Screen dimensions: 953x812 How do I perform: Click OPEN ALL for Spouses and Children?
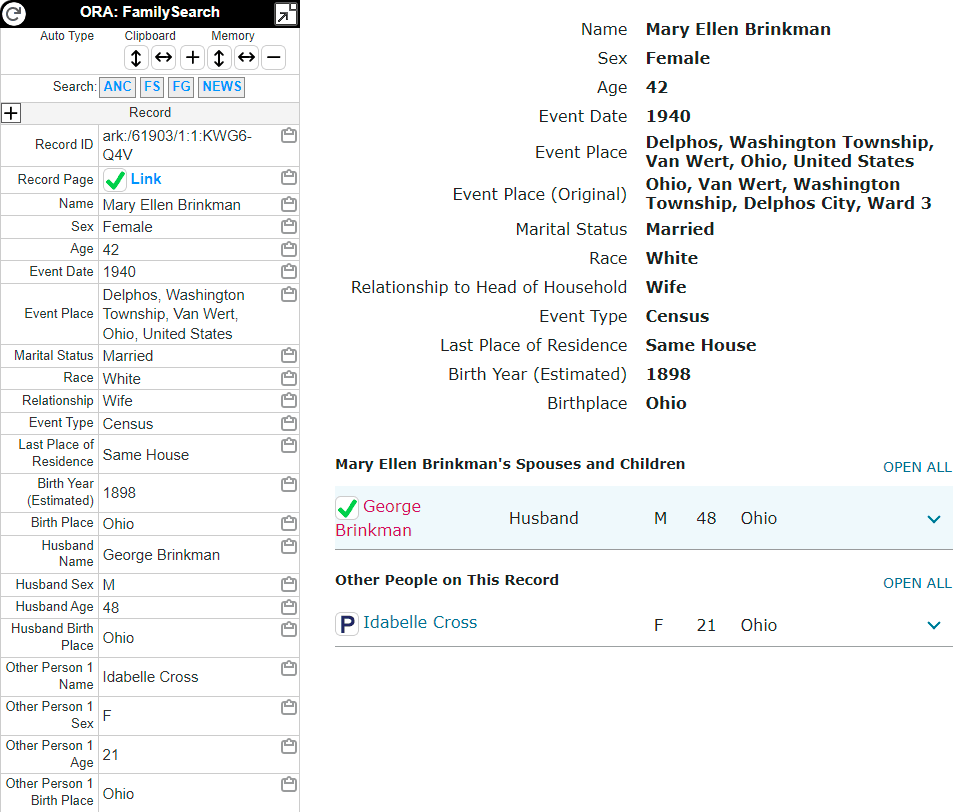click(917, 467)
